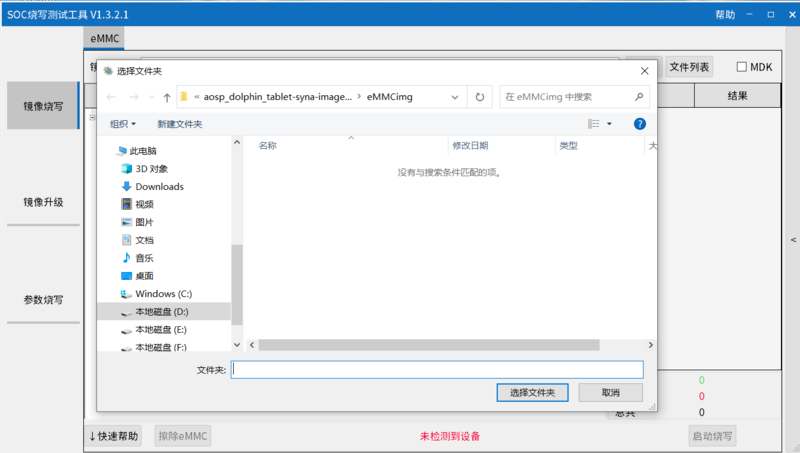Close the 选择文件夹 dialog
800x453 pixels.
coord(644,71)
